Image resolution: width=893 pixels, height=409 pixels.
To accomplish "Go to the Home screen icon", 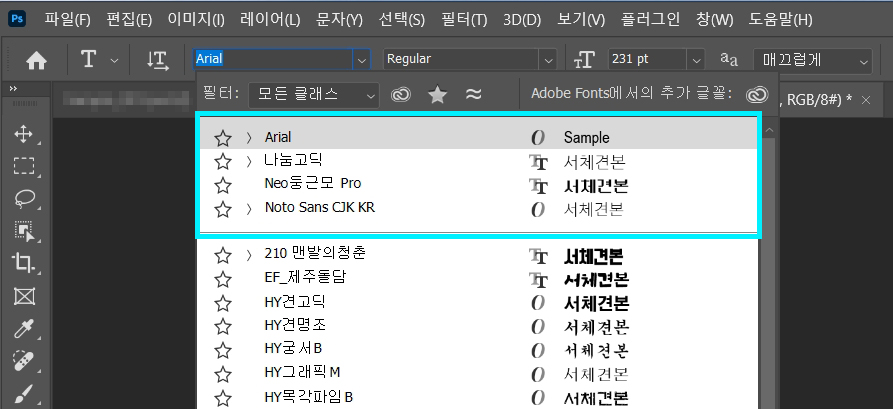I will [x=36, y=59].
